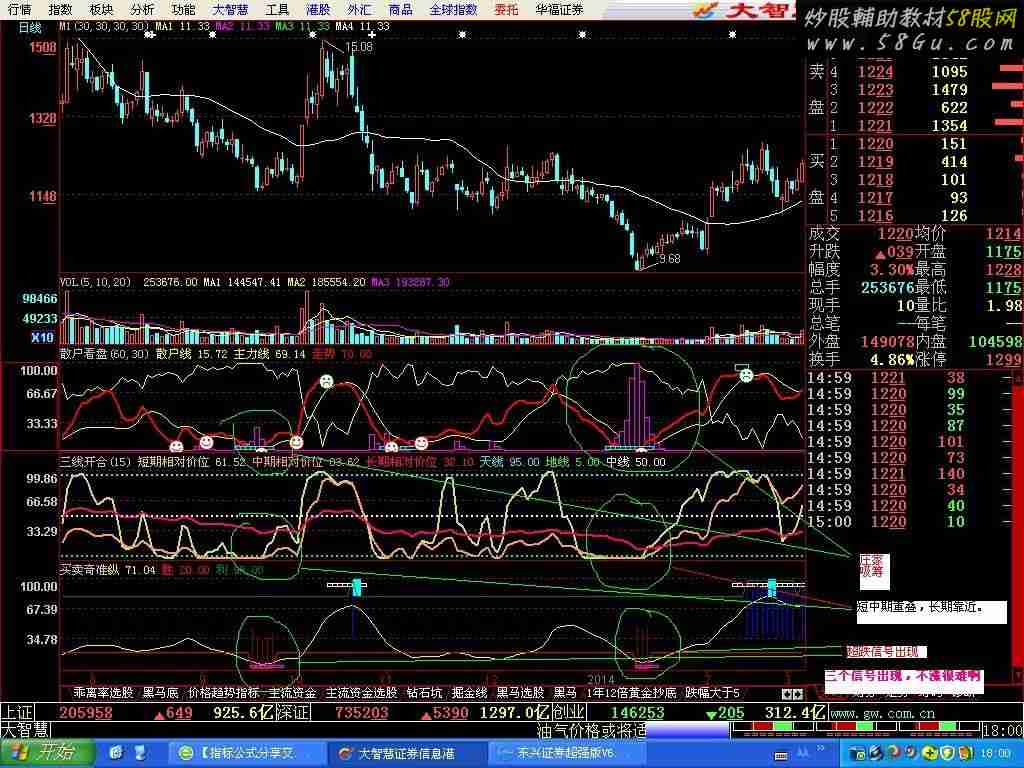
Task: Open the 工具 menu
Action: [x=278, y=9]
